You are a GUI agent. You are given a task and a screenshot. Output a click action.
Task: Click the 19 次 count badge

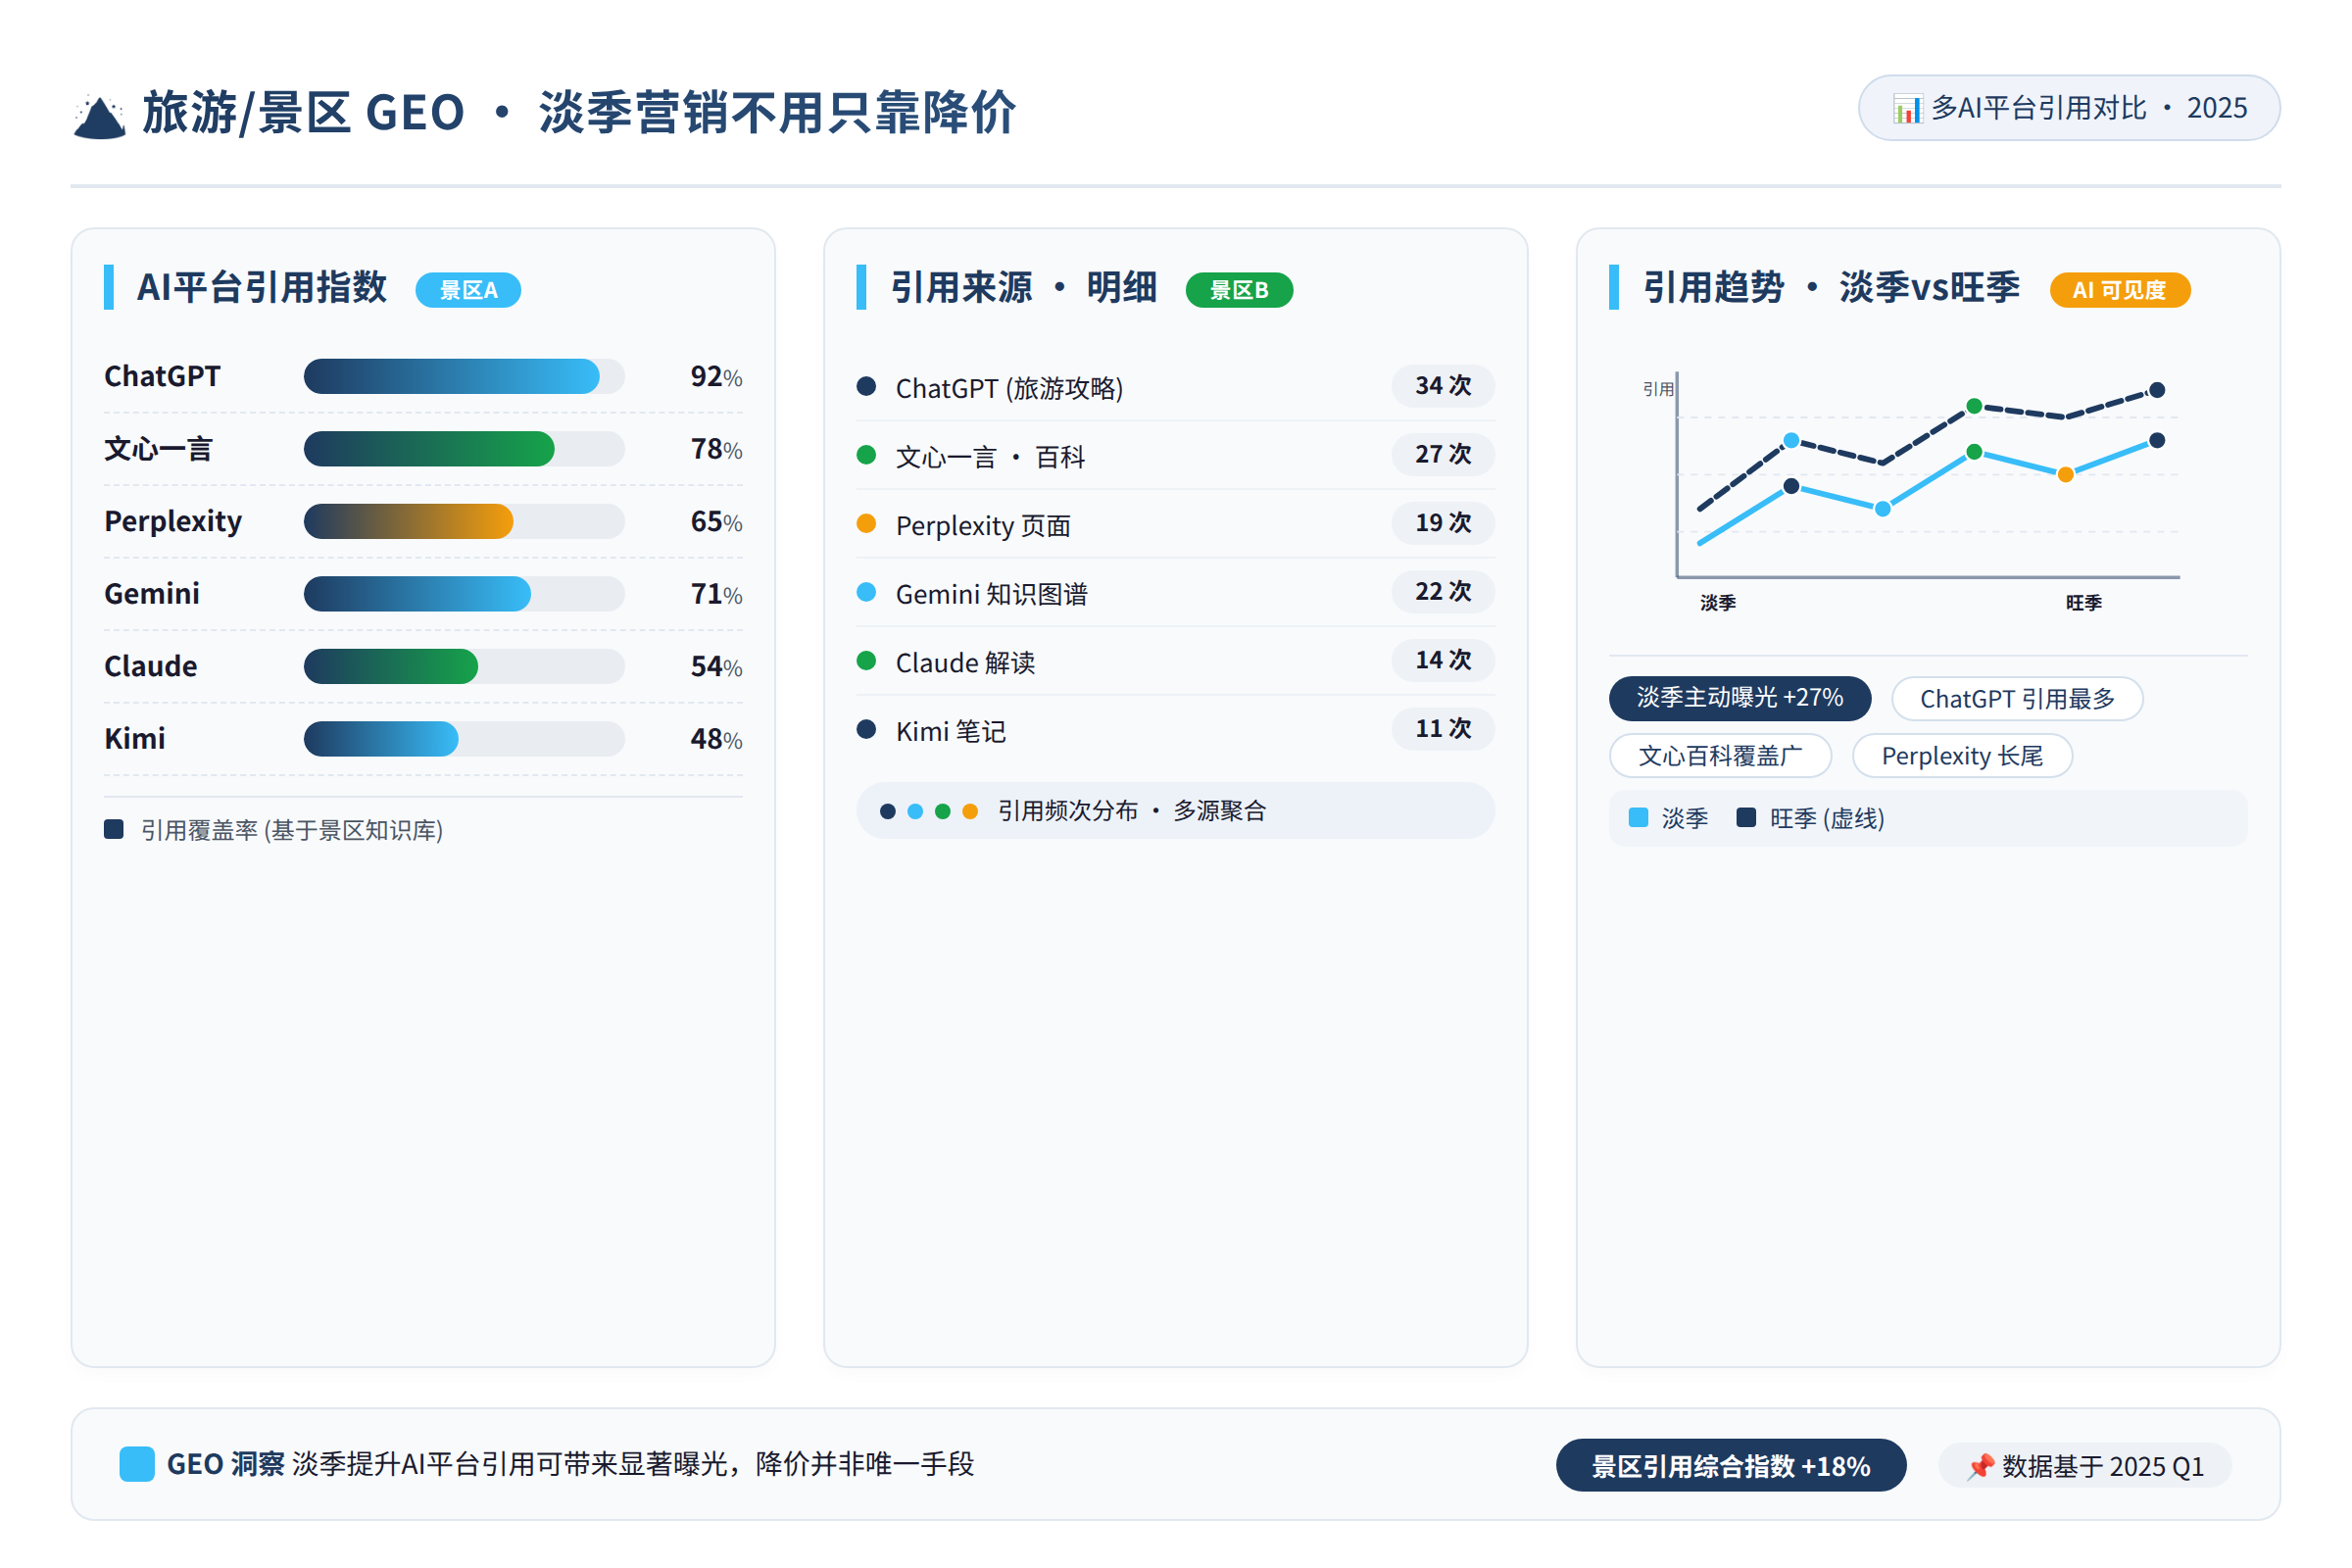click(x=1443, y=523)
